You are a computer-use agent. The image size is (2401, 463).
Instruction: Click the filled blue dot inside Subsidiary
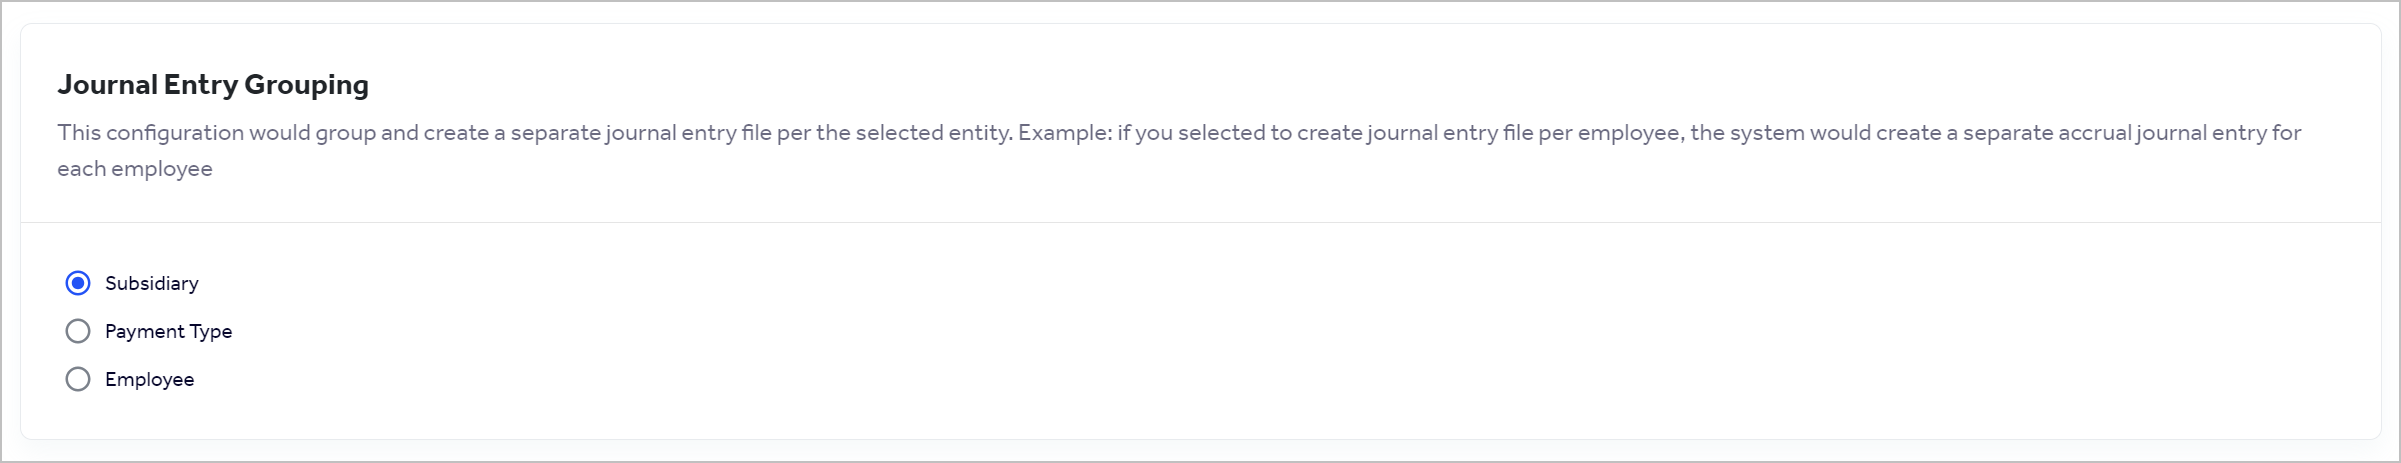[x=78, y=283]
